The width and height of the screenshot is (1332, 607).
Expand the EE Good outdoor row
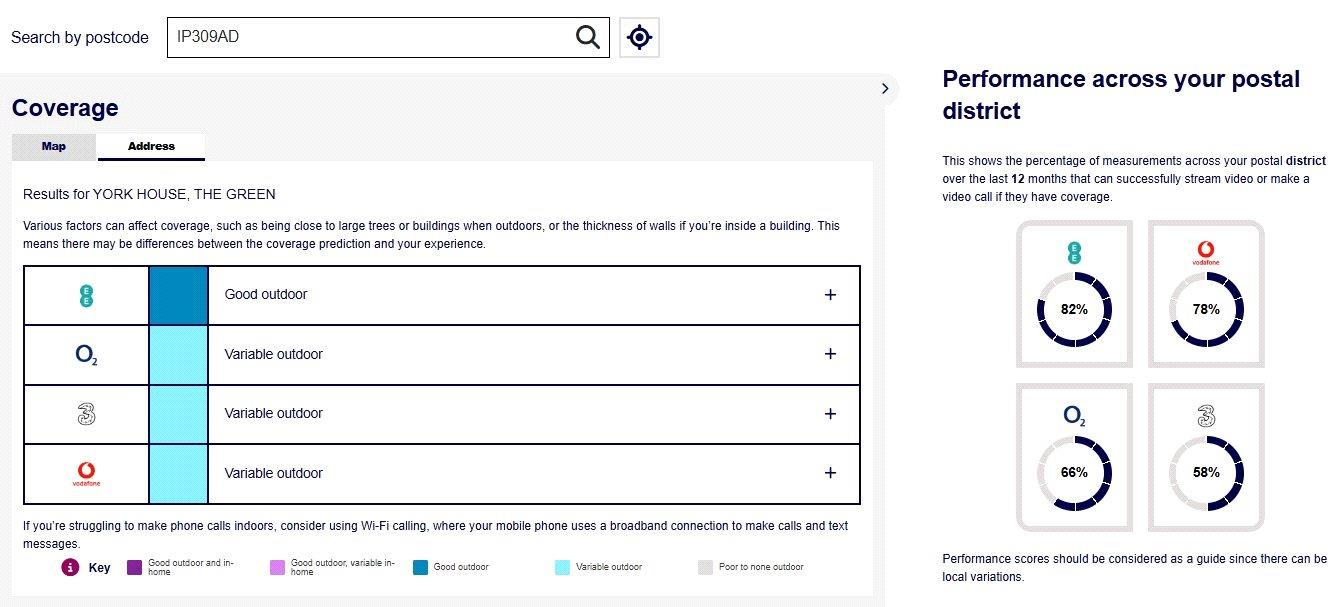tap(830, 295)
